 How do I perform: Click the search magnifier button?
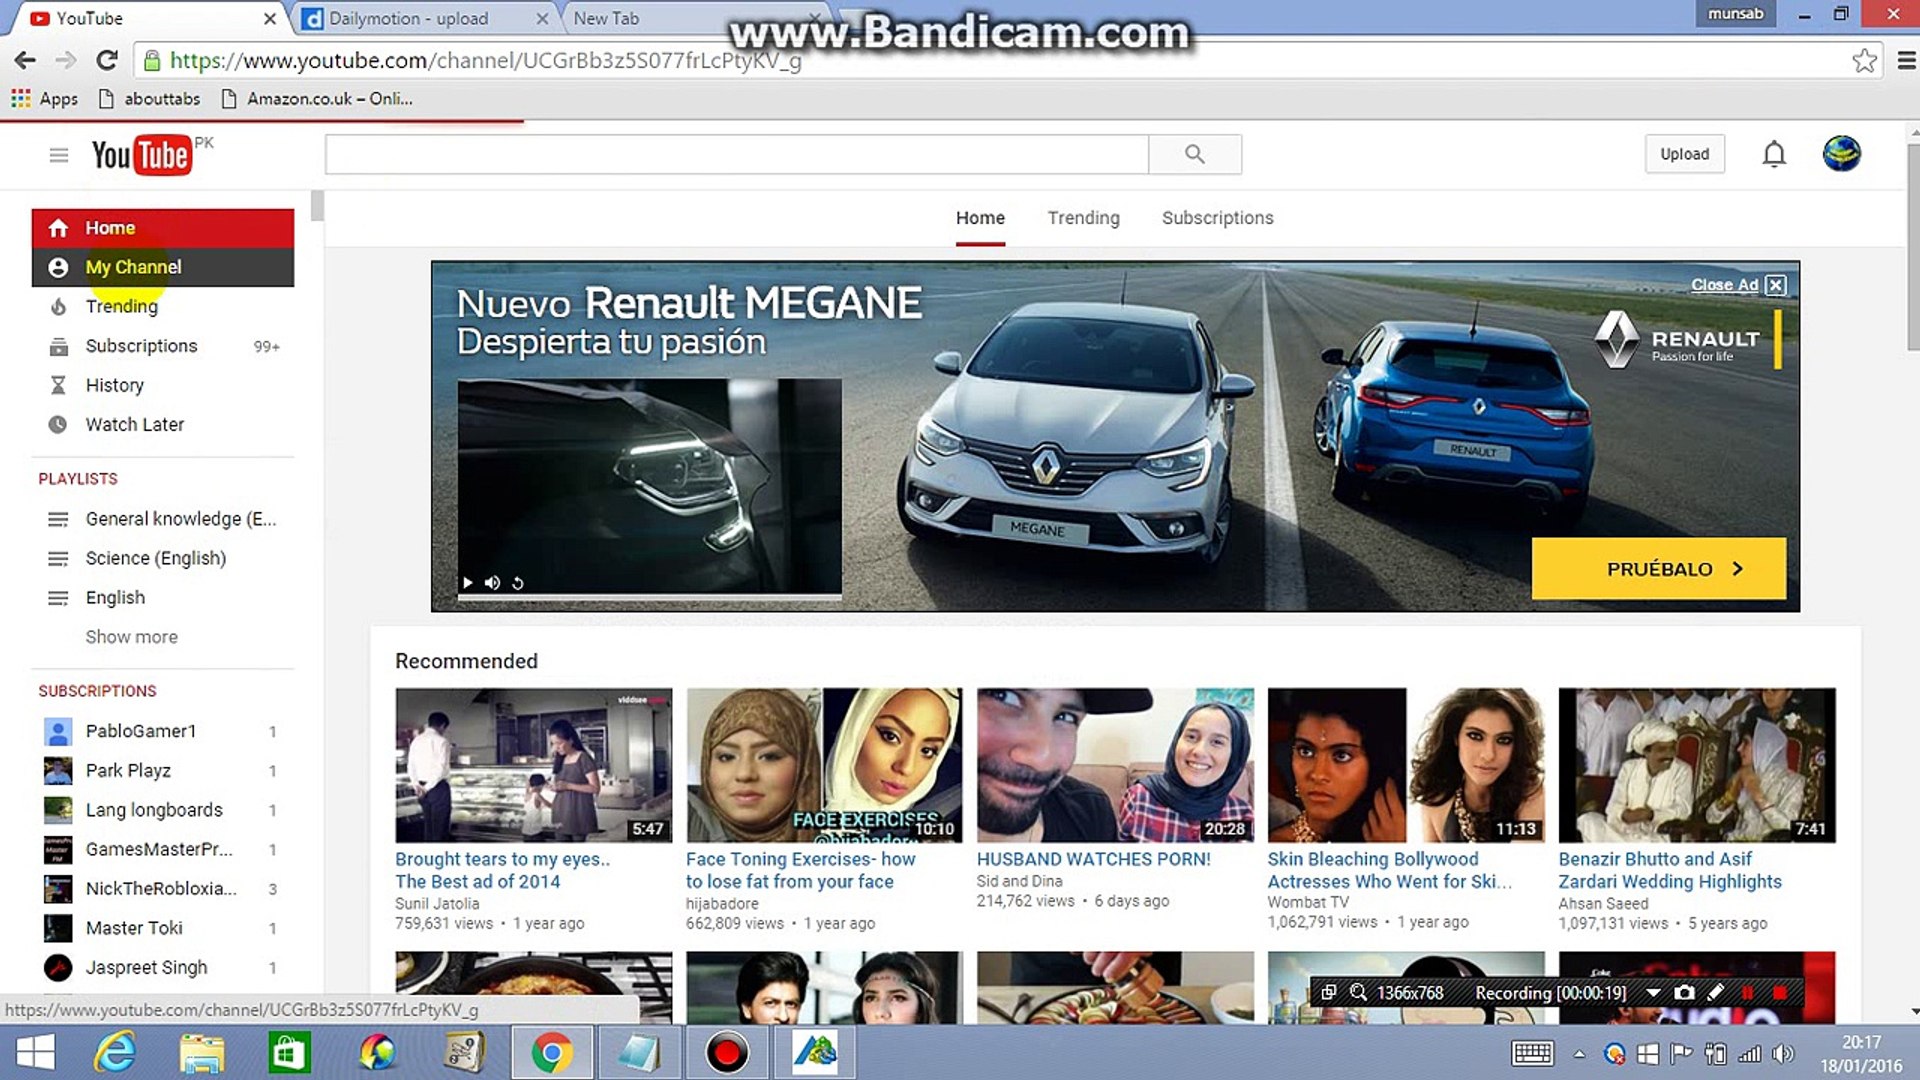[1194, 154]
